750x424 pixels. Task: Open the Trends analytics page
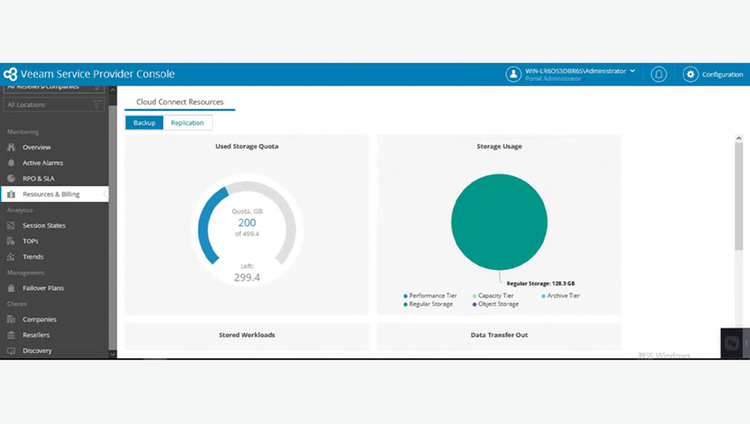(33, 257)
